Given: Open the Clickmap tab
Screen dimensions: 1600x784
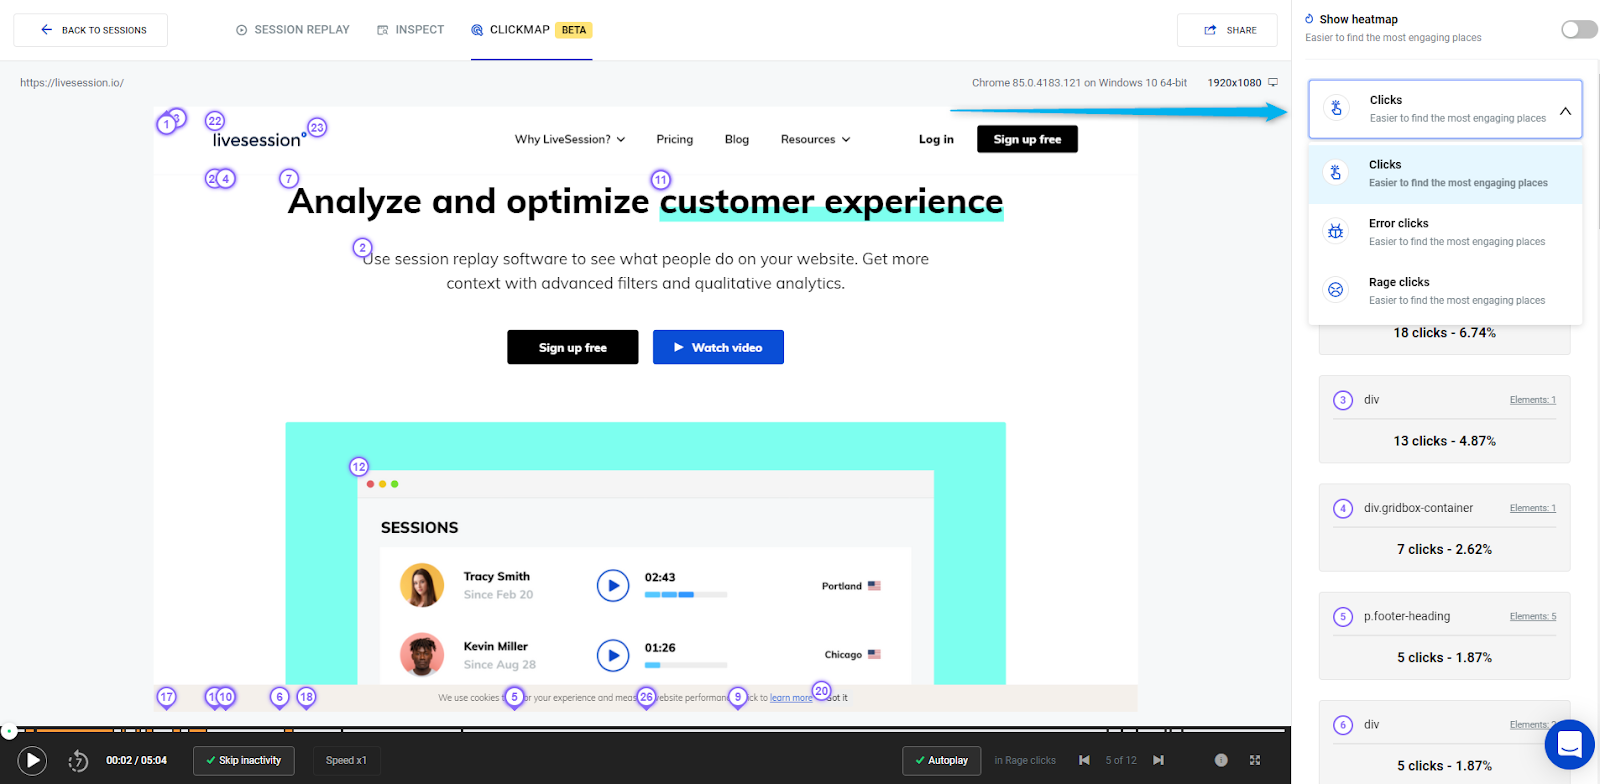Looking at the screenshot, I should (x=531, y=30).
